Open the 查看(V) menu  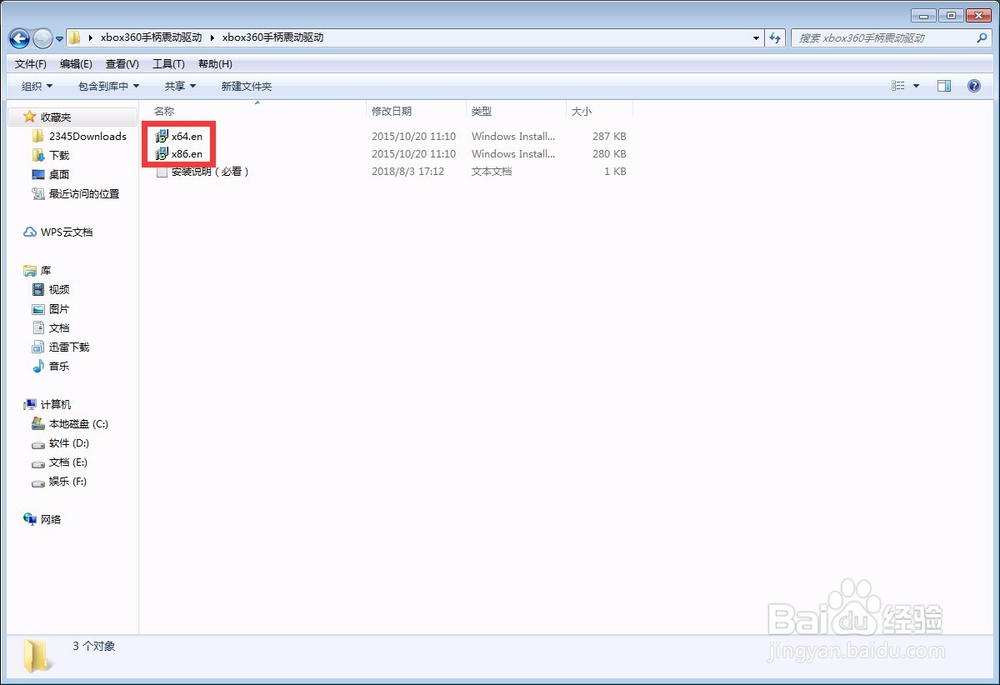[x=122, y=64]
